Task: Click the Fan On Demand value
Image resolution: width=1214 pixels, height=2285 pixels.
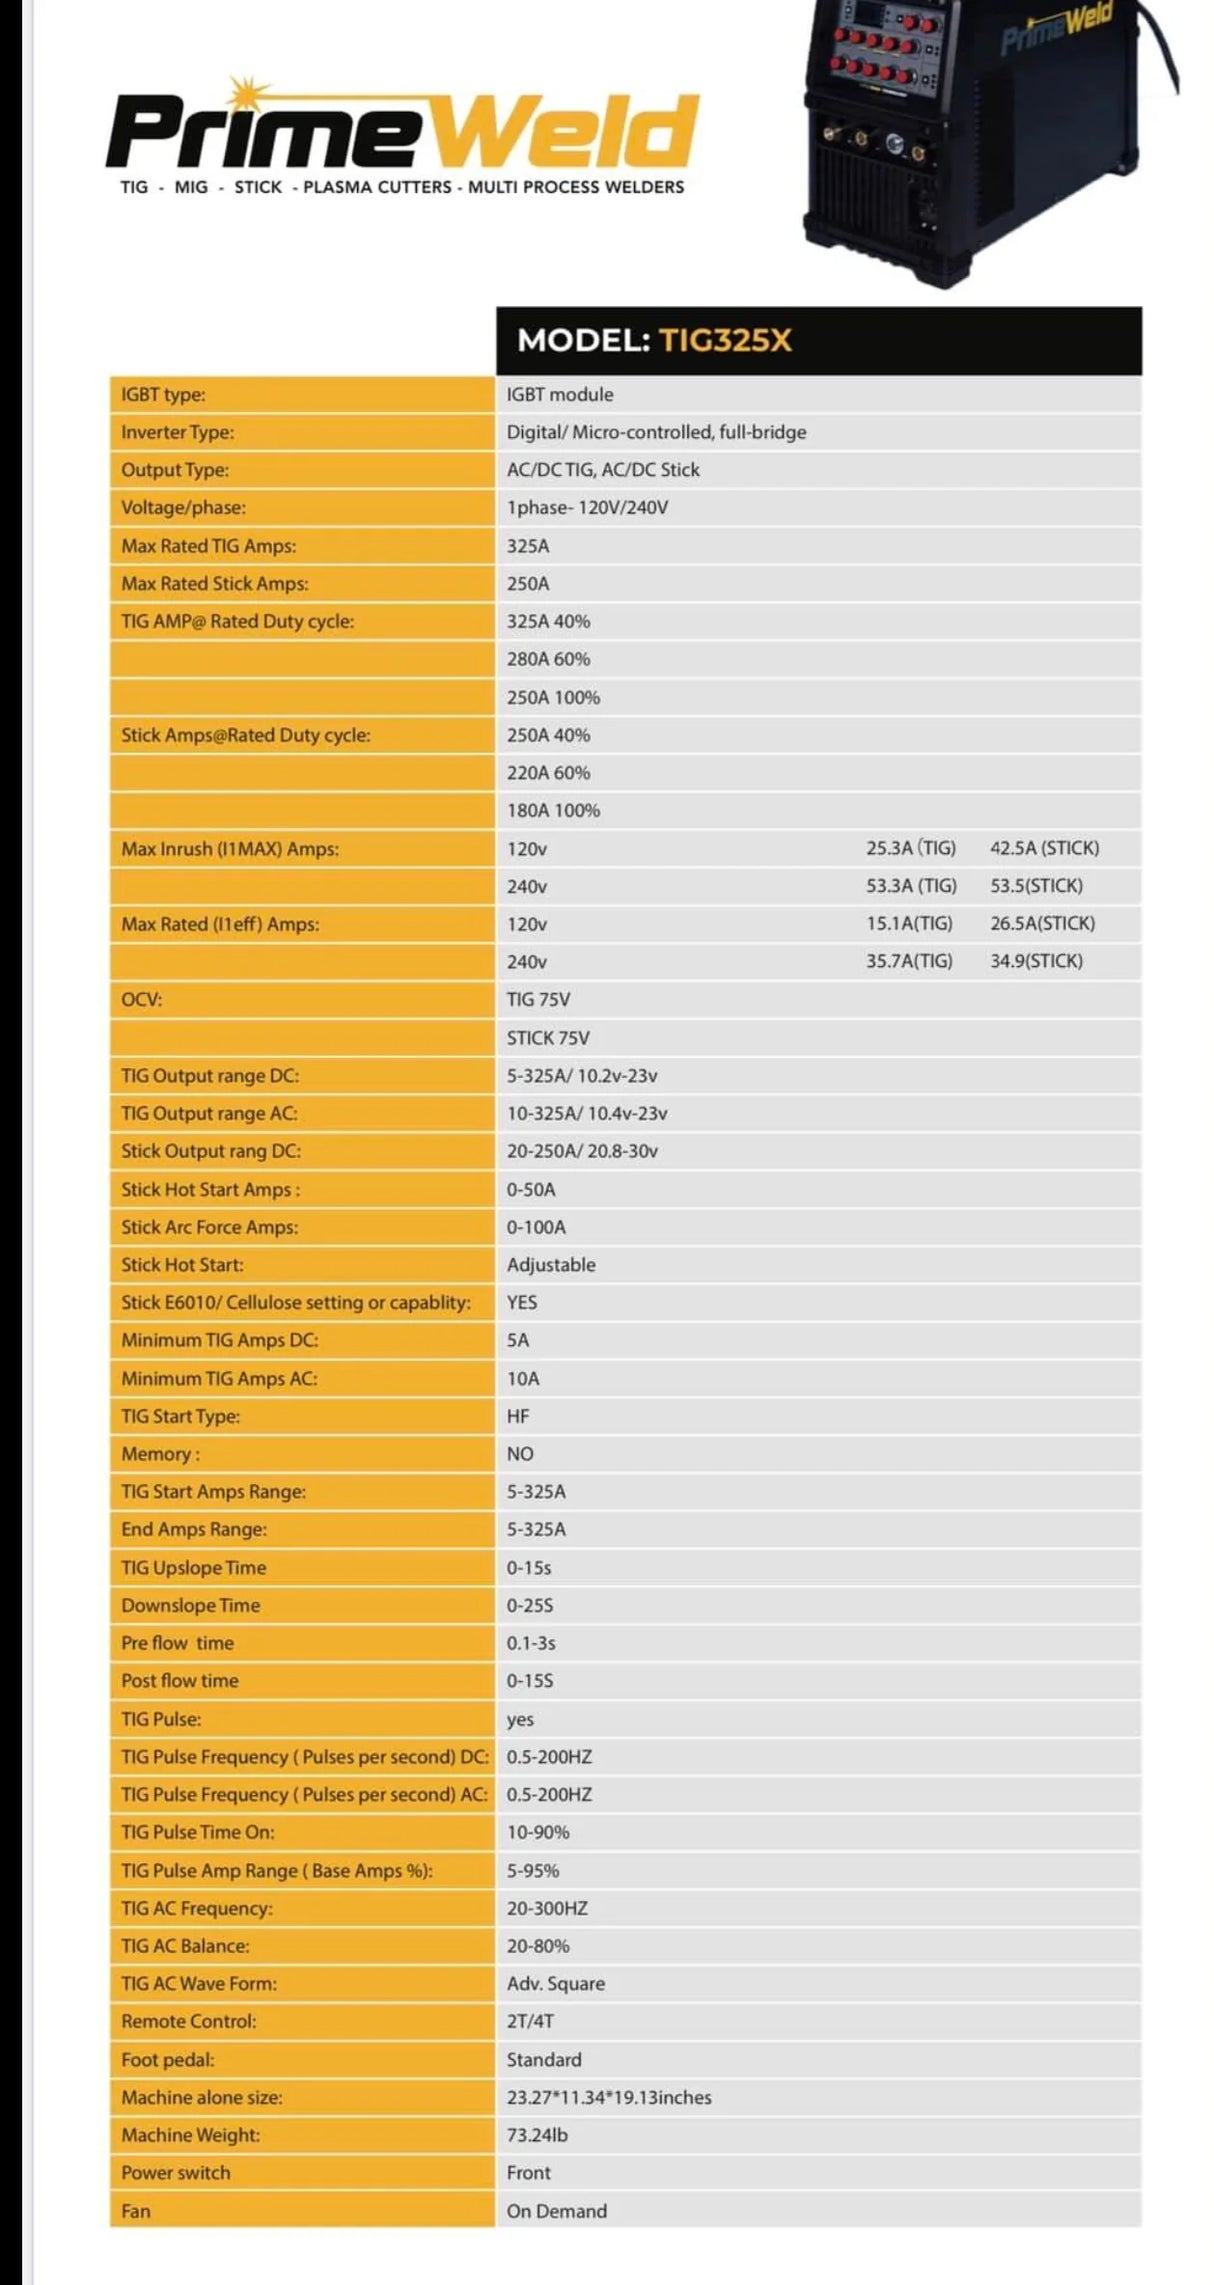Action: 556,2210
